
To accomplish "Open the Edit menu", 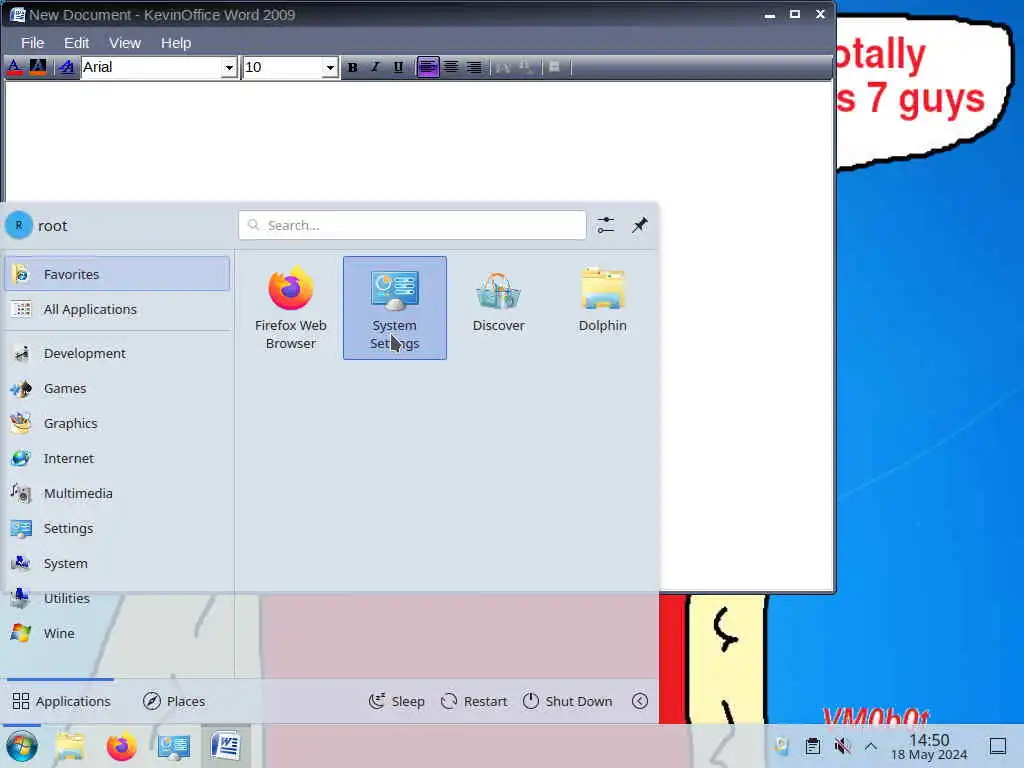I will (76, 43).
